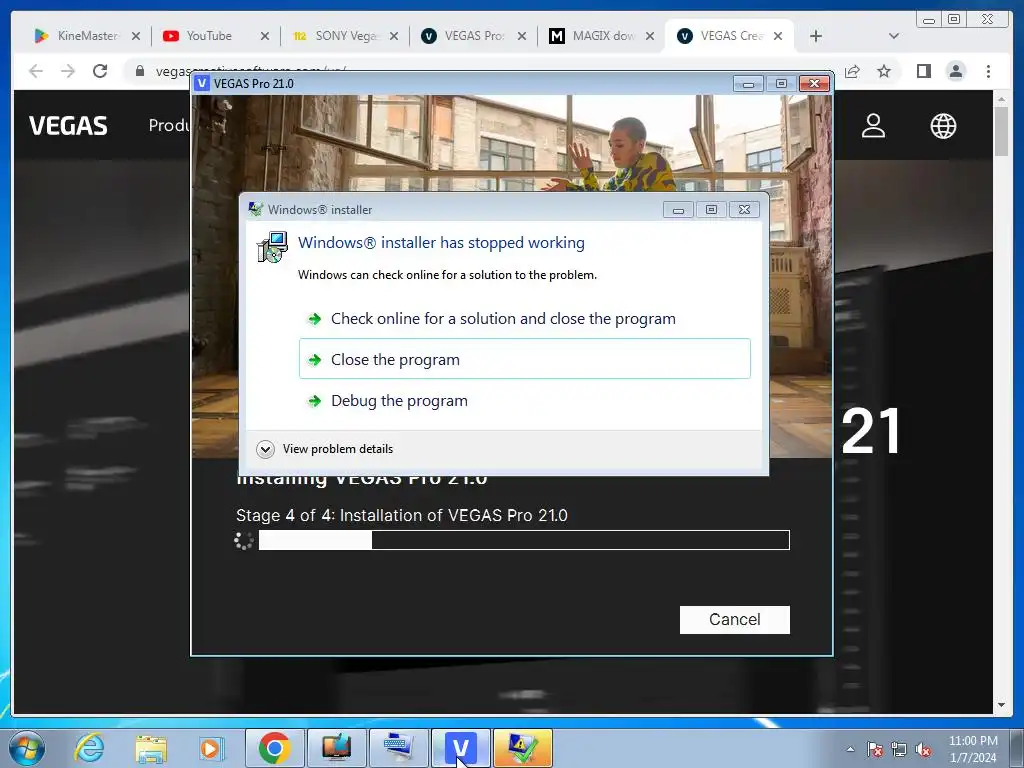Close the SONY Vegas tab
Image resolution: width=1024 pixels, height=768 pixels.
click(394, 37)
